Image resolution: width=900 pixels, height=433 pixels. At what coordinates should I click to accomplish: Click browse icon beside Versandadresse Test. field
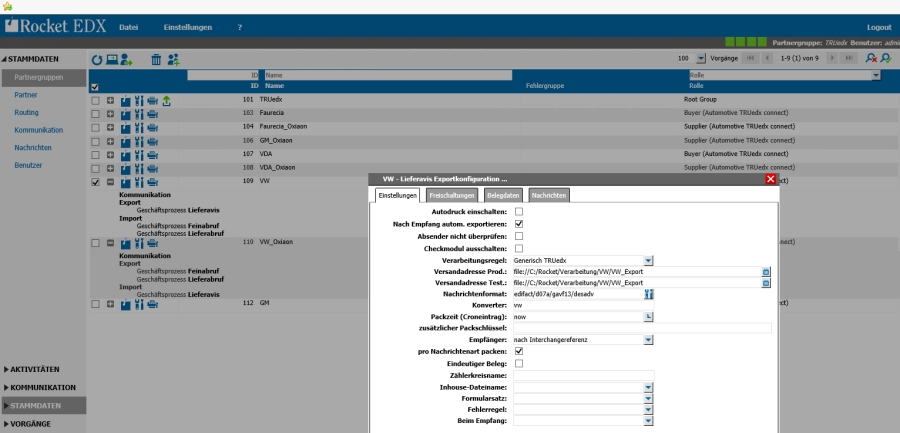[766, 283]
